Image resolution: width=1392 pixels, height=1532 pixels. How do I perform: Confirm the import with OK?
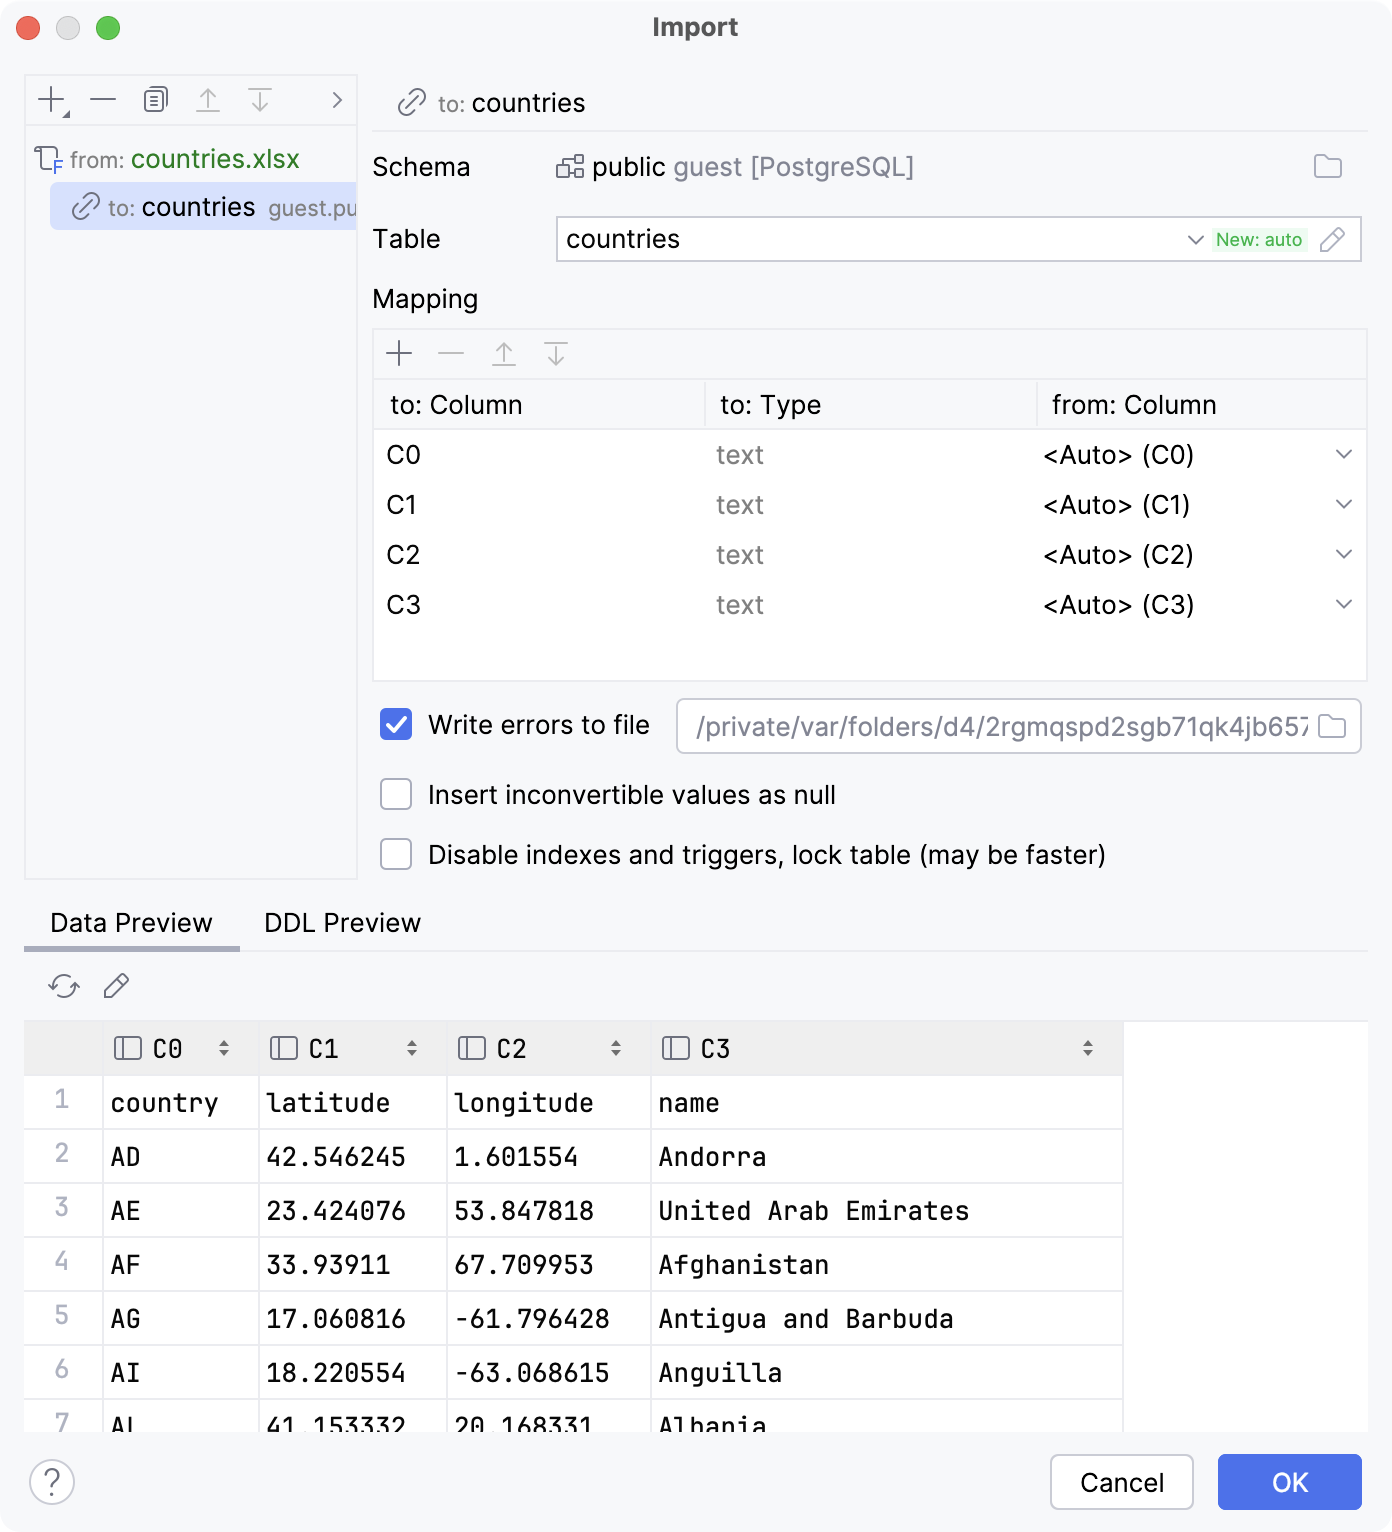click(x=1289, y=1483)
